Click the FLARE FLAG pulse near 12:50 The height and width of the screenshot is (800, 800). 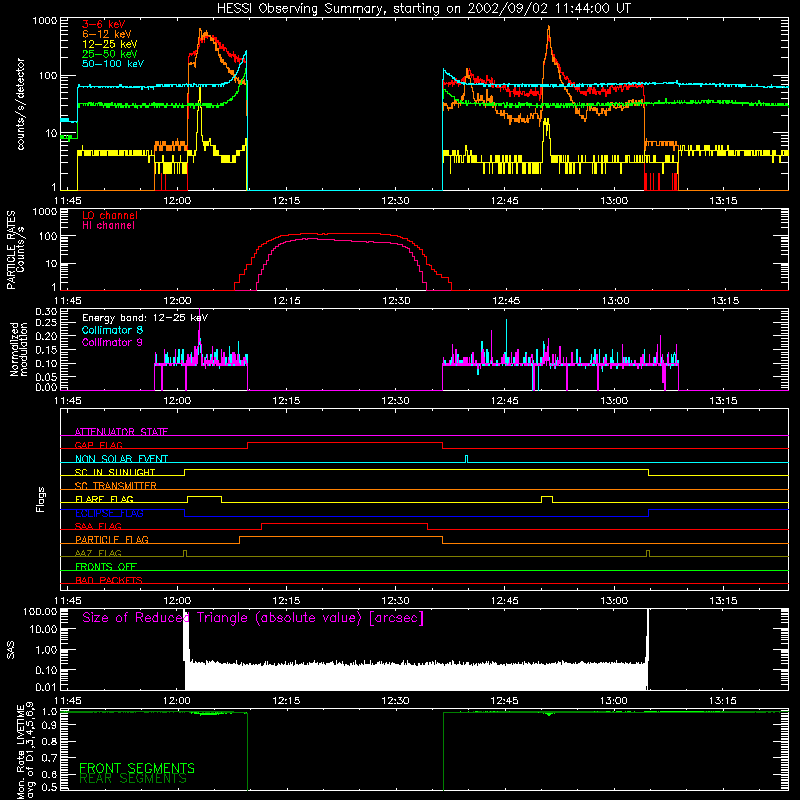click(x=546, y=497)
